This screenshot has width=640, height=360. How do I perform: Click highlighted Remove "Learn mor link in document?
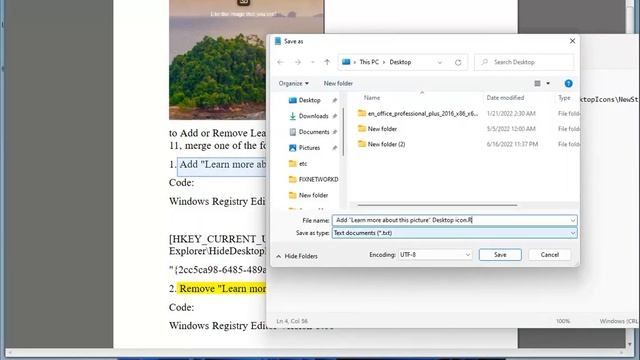[223, 289]
